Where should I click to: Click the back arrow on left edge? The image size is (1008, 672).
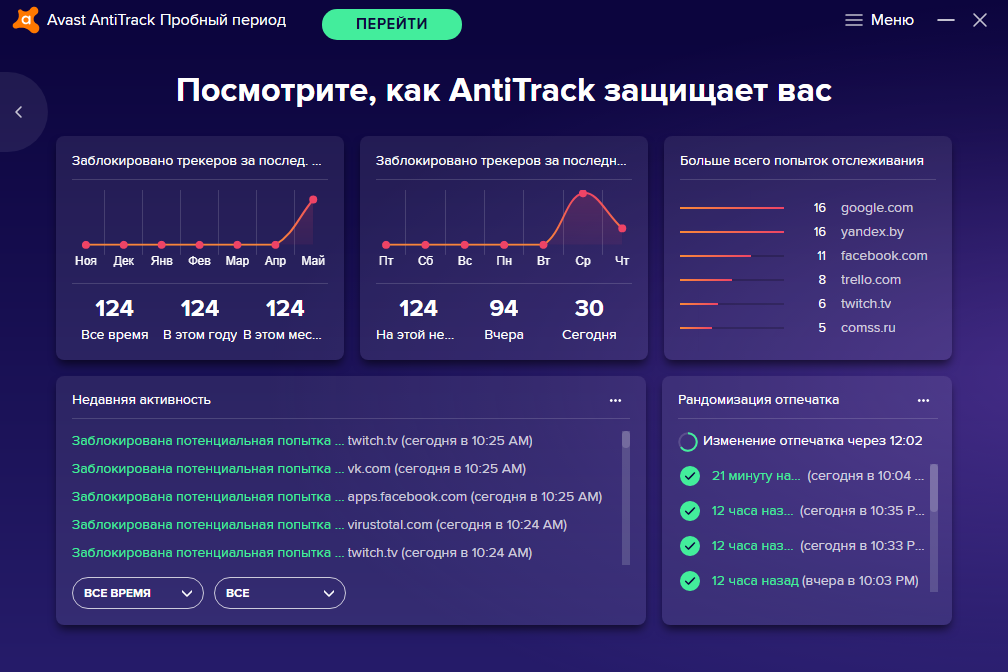coord(19,112)
